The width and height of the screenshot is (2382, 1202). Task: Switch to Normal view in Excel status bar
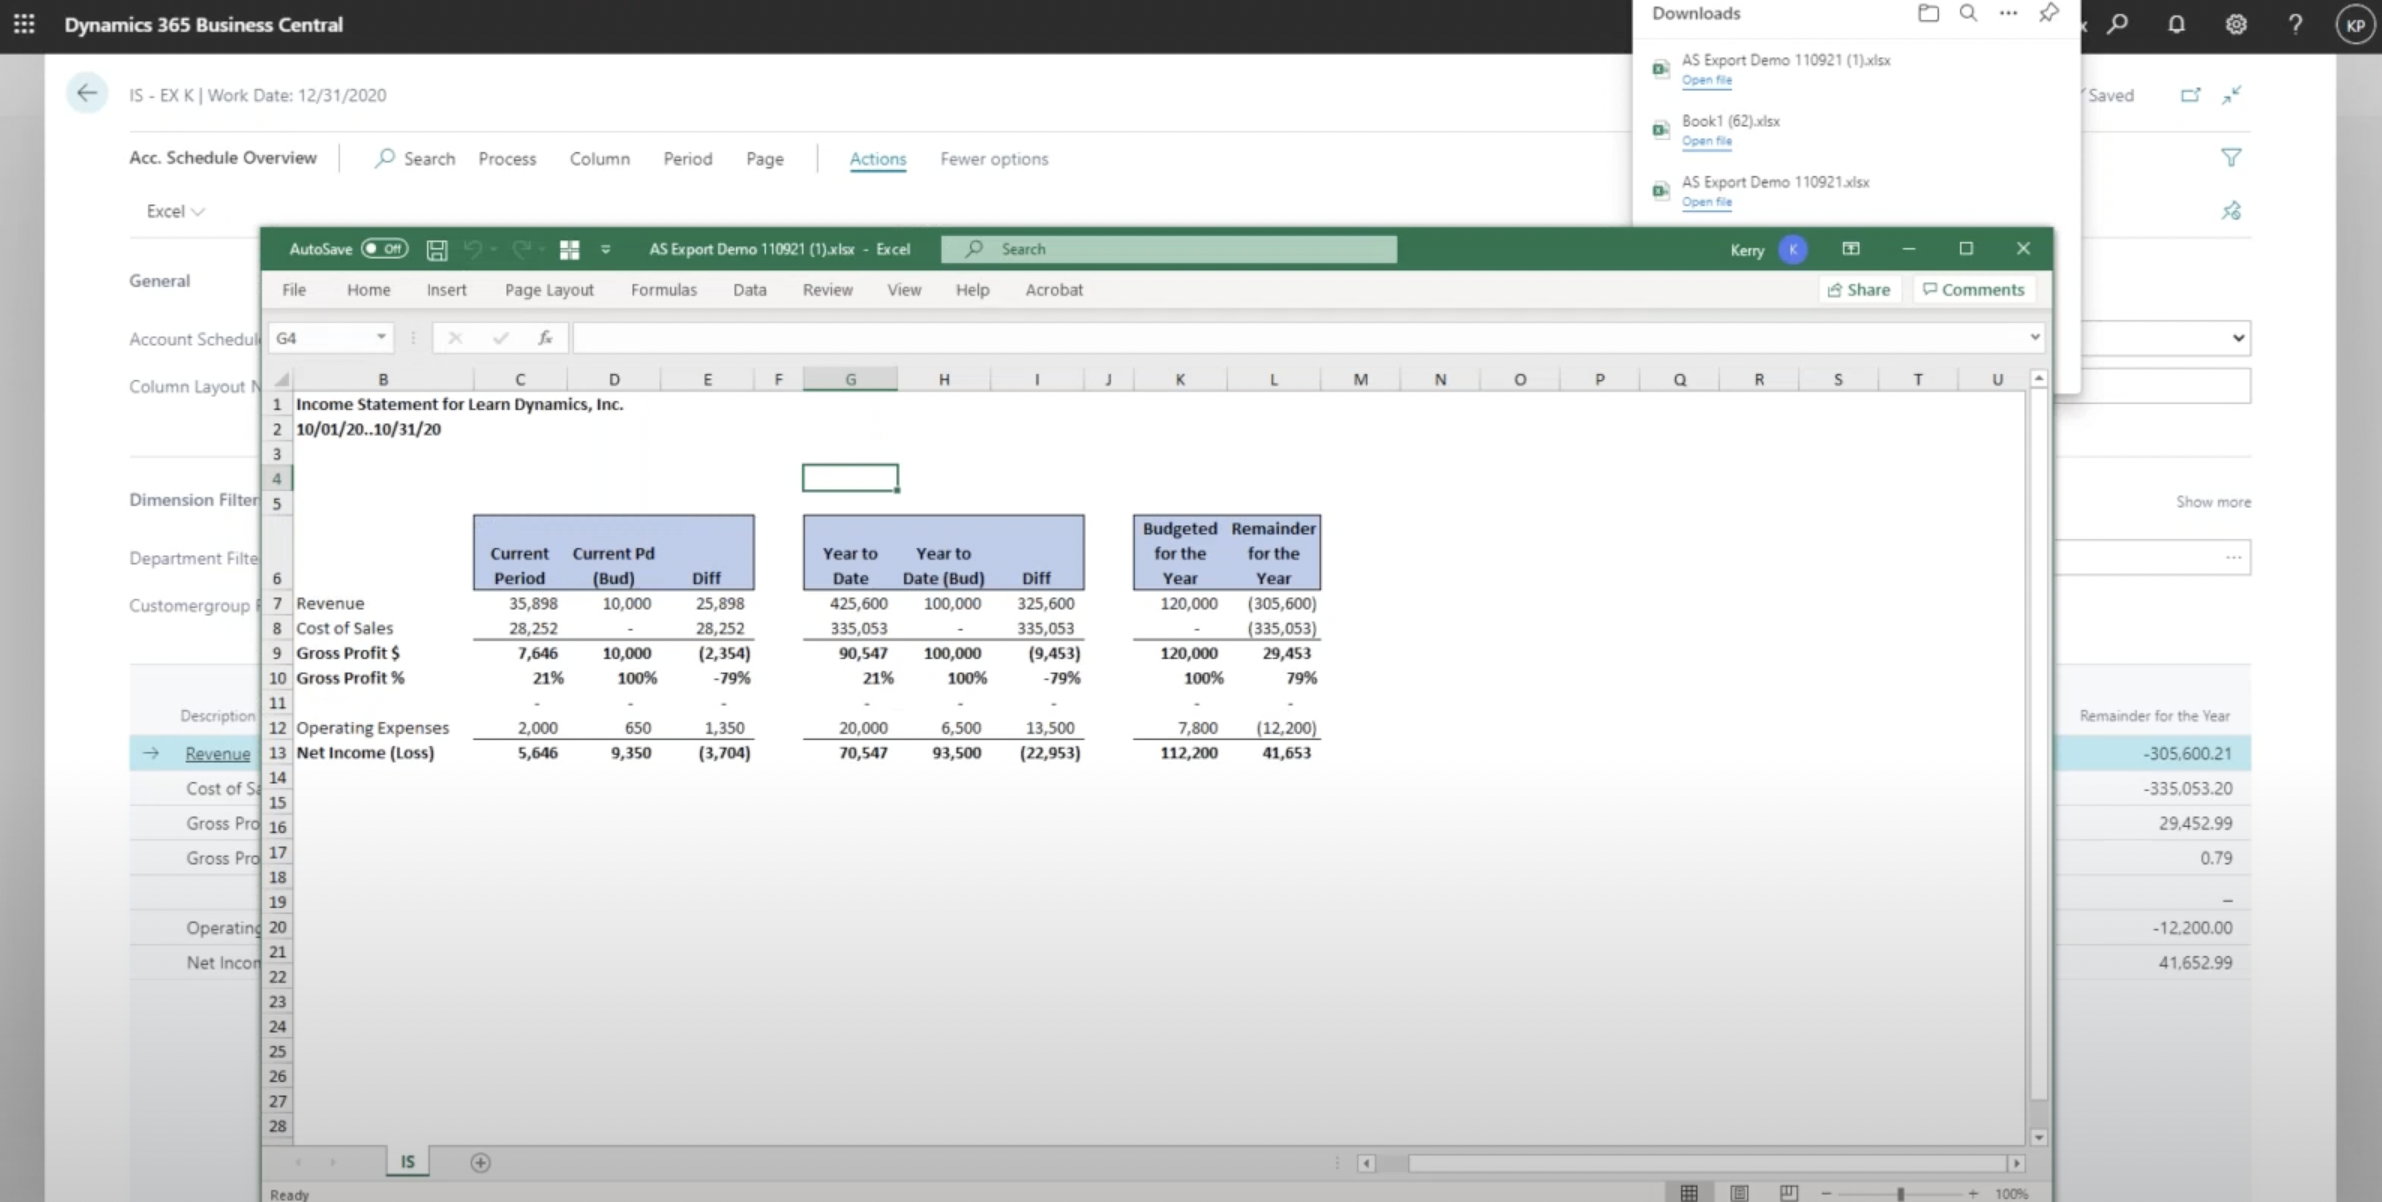[x=1689, y=1193]
